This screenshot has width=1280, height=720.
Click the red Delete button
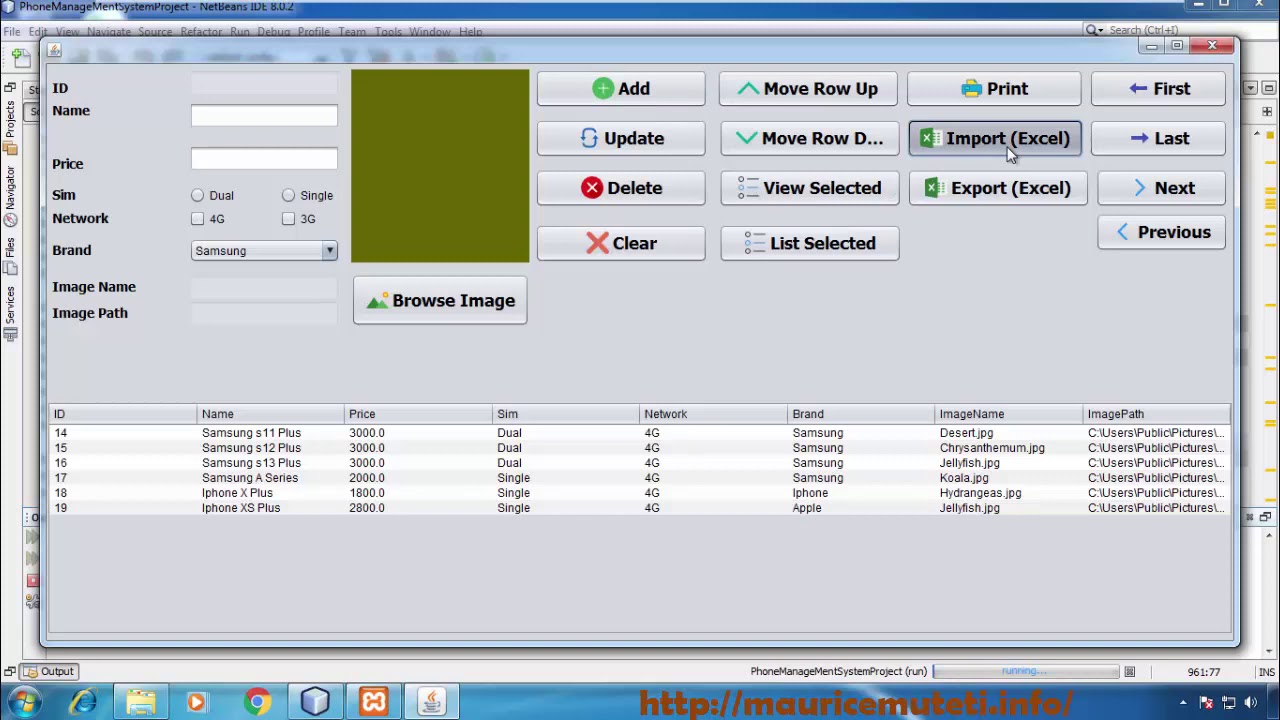pyautogui.click(x=620, y=188)
